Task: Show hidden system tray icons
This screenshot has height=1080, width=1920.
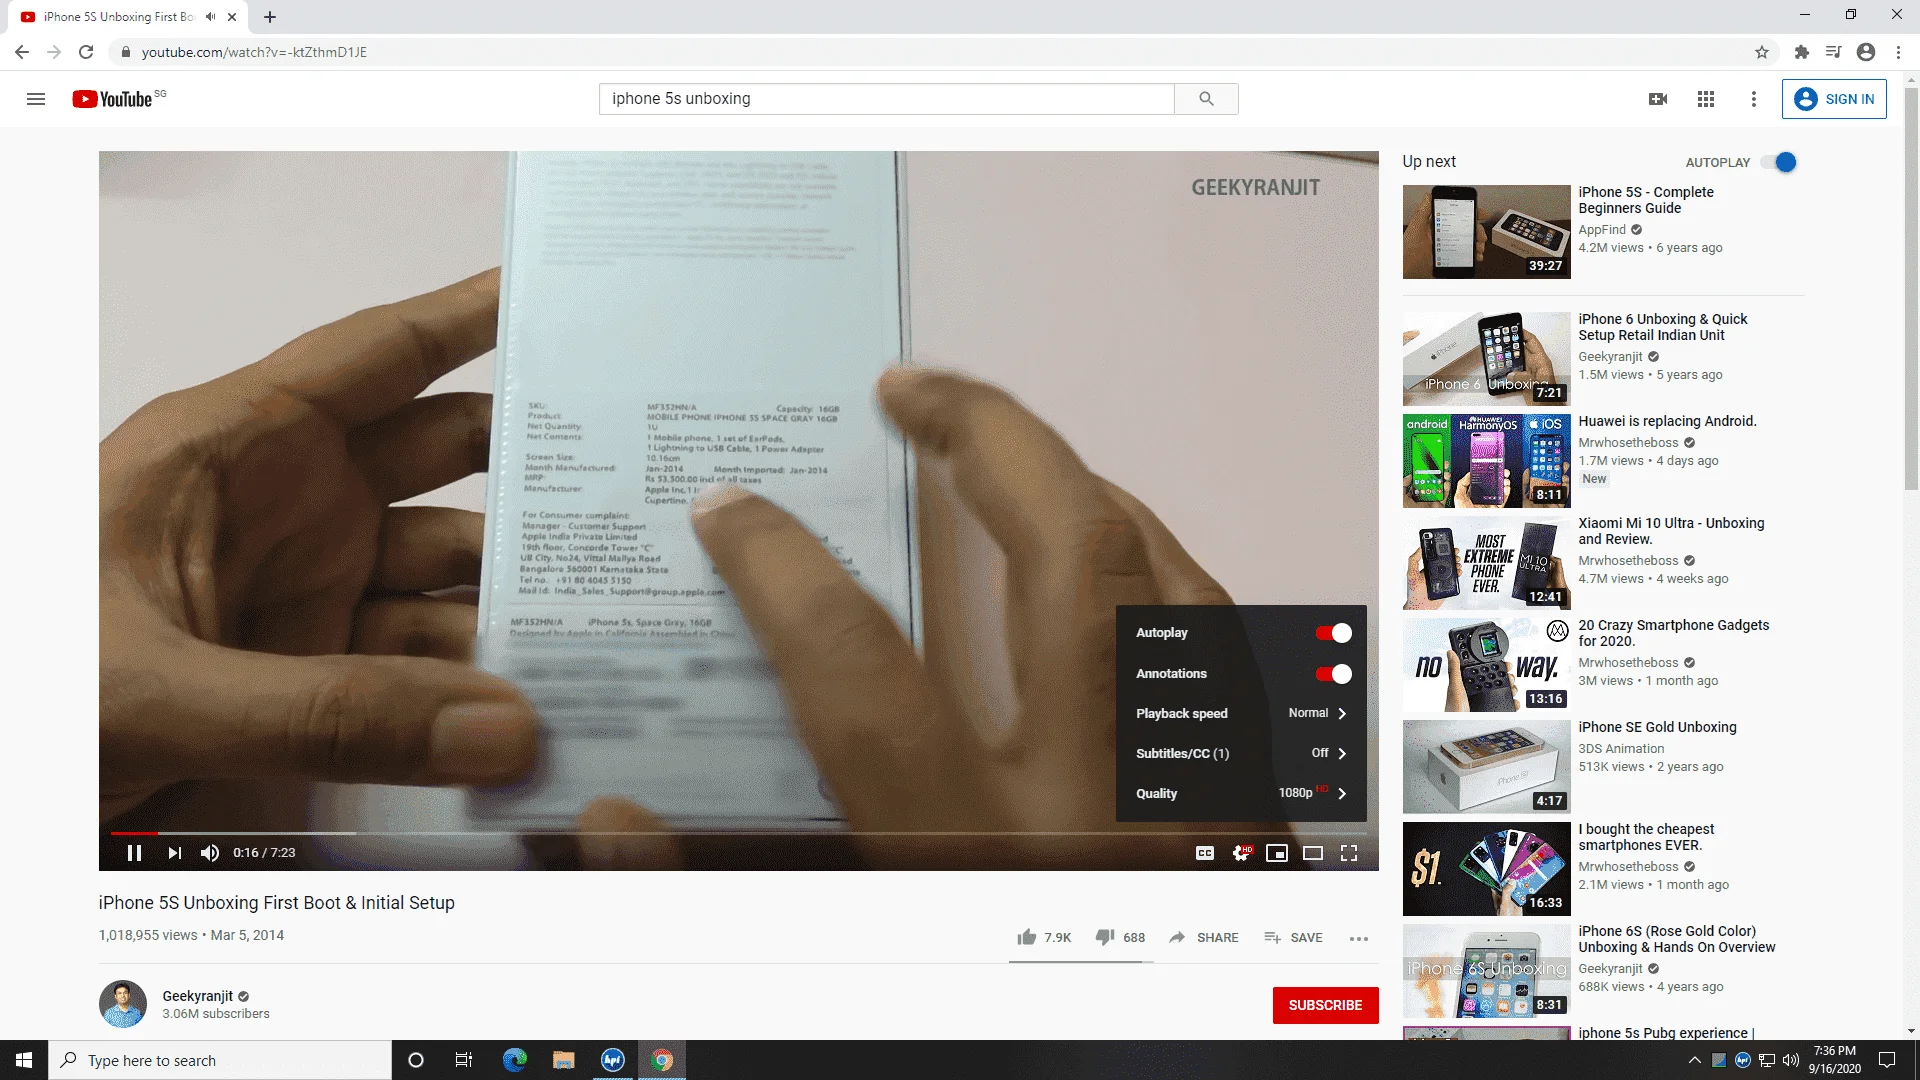Action: (x=1694, y=1060)
